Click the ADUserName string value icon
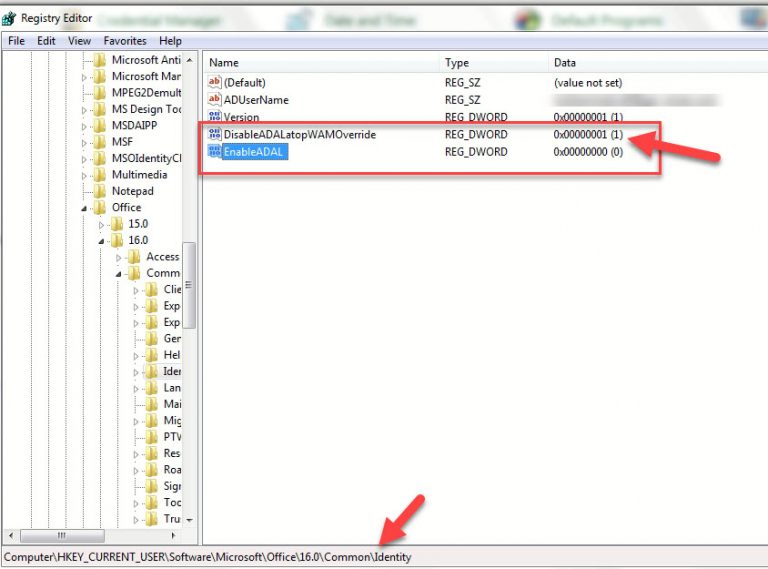This screenshot has width=768, height=569. click(x=214, y=100)
